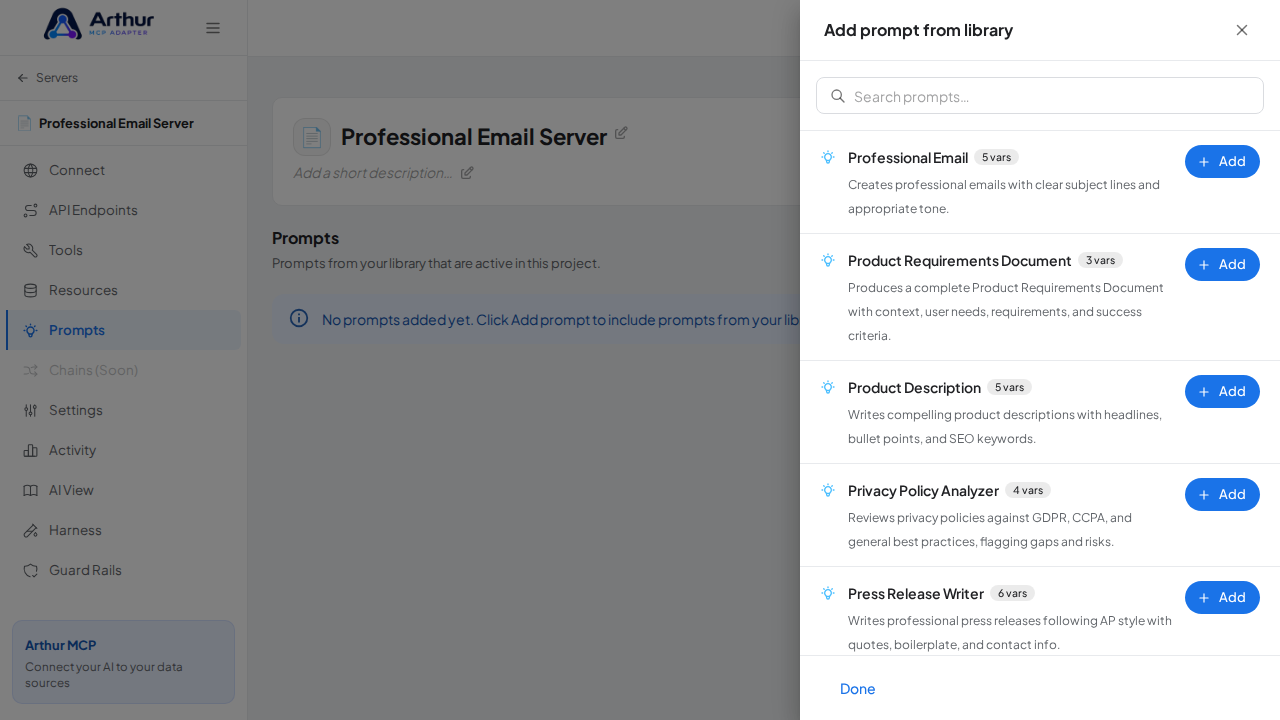Open Guard Rails in sidebar
Screen dimensions: 1280x720
123,570
